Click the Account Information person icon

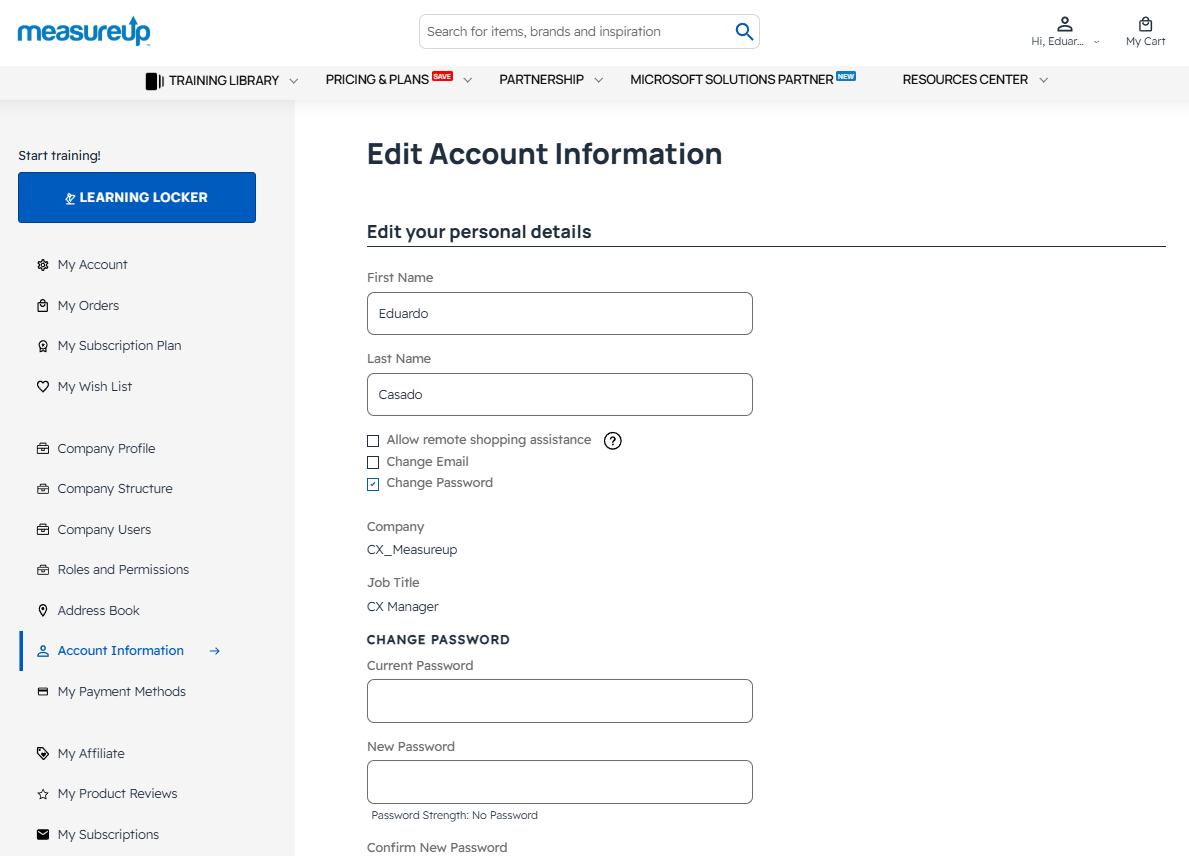pos(43,651)
